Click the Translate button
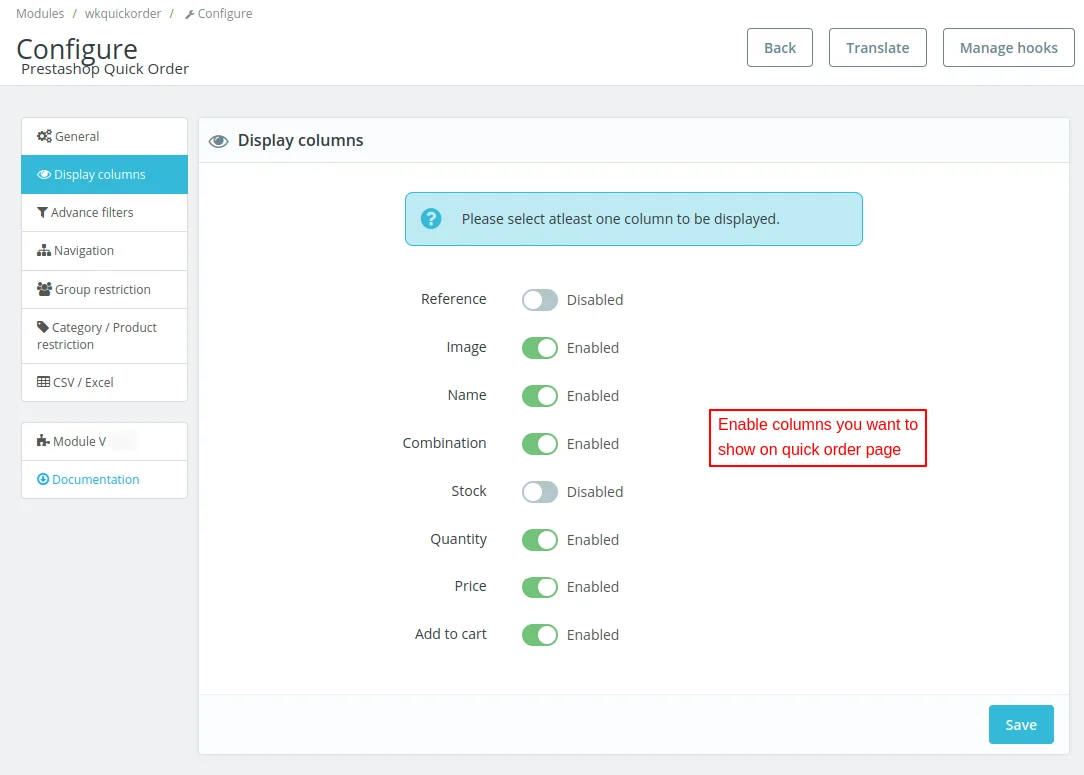Screen dimensions: 1084x775 [878, 48]
